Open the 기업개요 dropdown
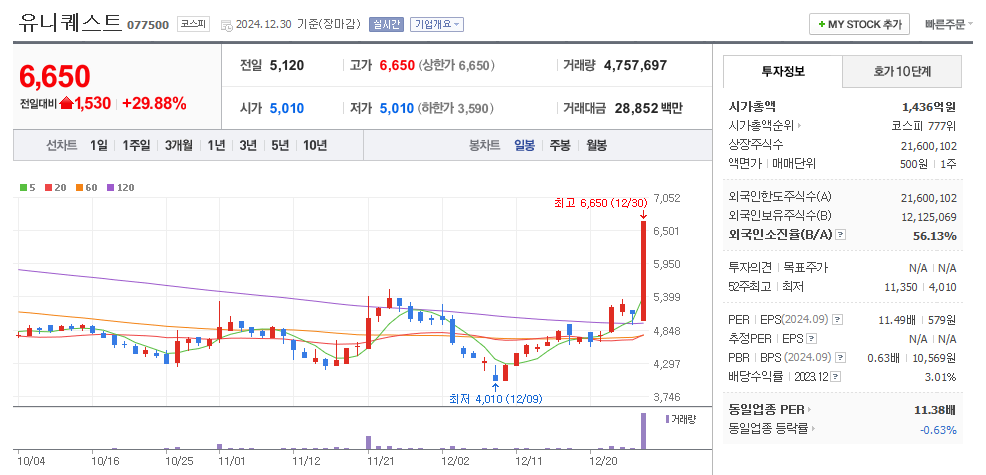This screenshot has height=475, width=986. 436,25
